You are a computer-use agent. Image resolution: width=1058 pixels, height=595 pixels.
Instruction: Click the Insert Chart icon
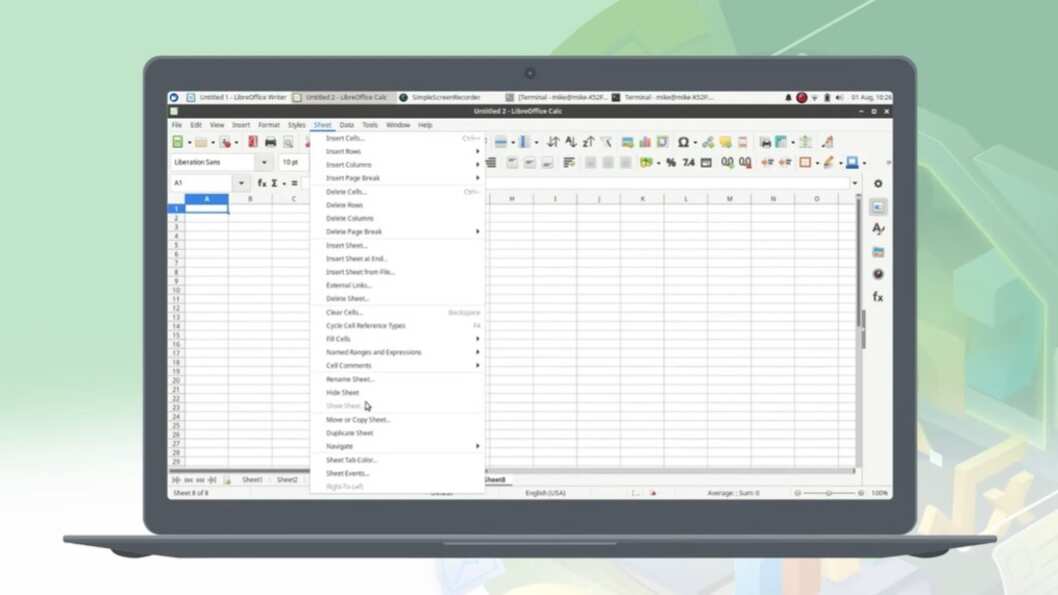pyautogui.click(x=645, y=143)
